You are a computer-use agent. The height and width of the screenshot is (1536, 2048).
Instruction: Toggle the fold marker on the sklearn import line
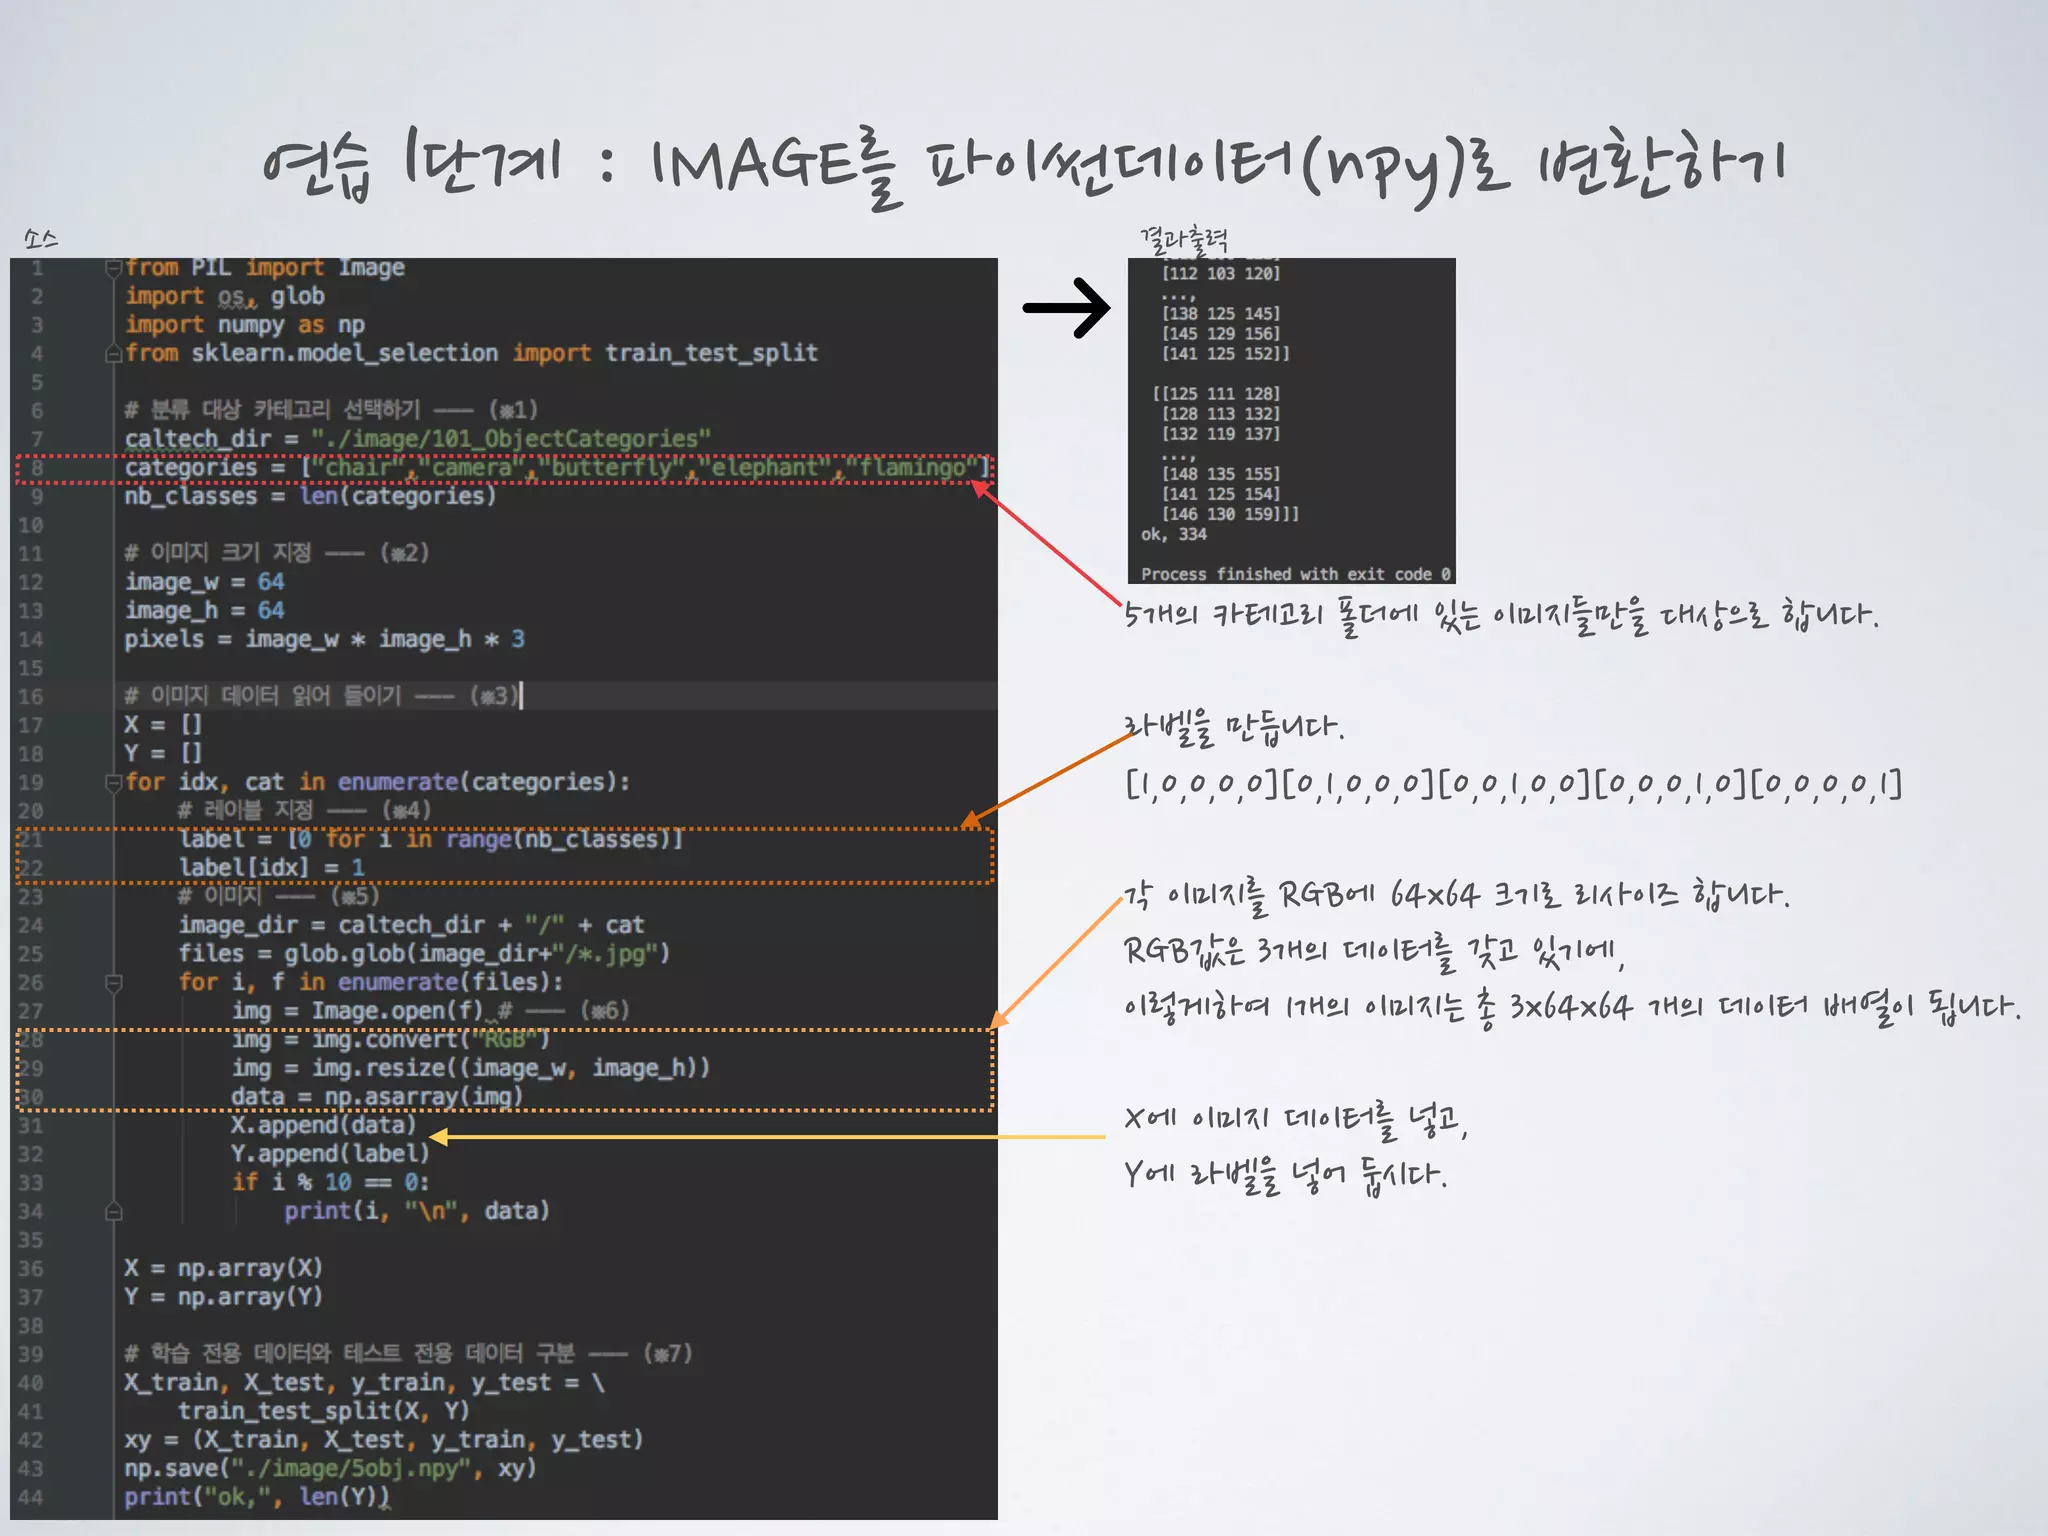click(114, 354)
